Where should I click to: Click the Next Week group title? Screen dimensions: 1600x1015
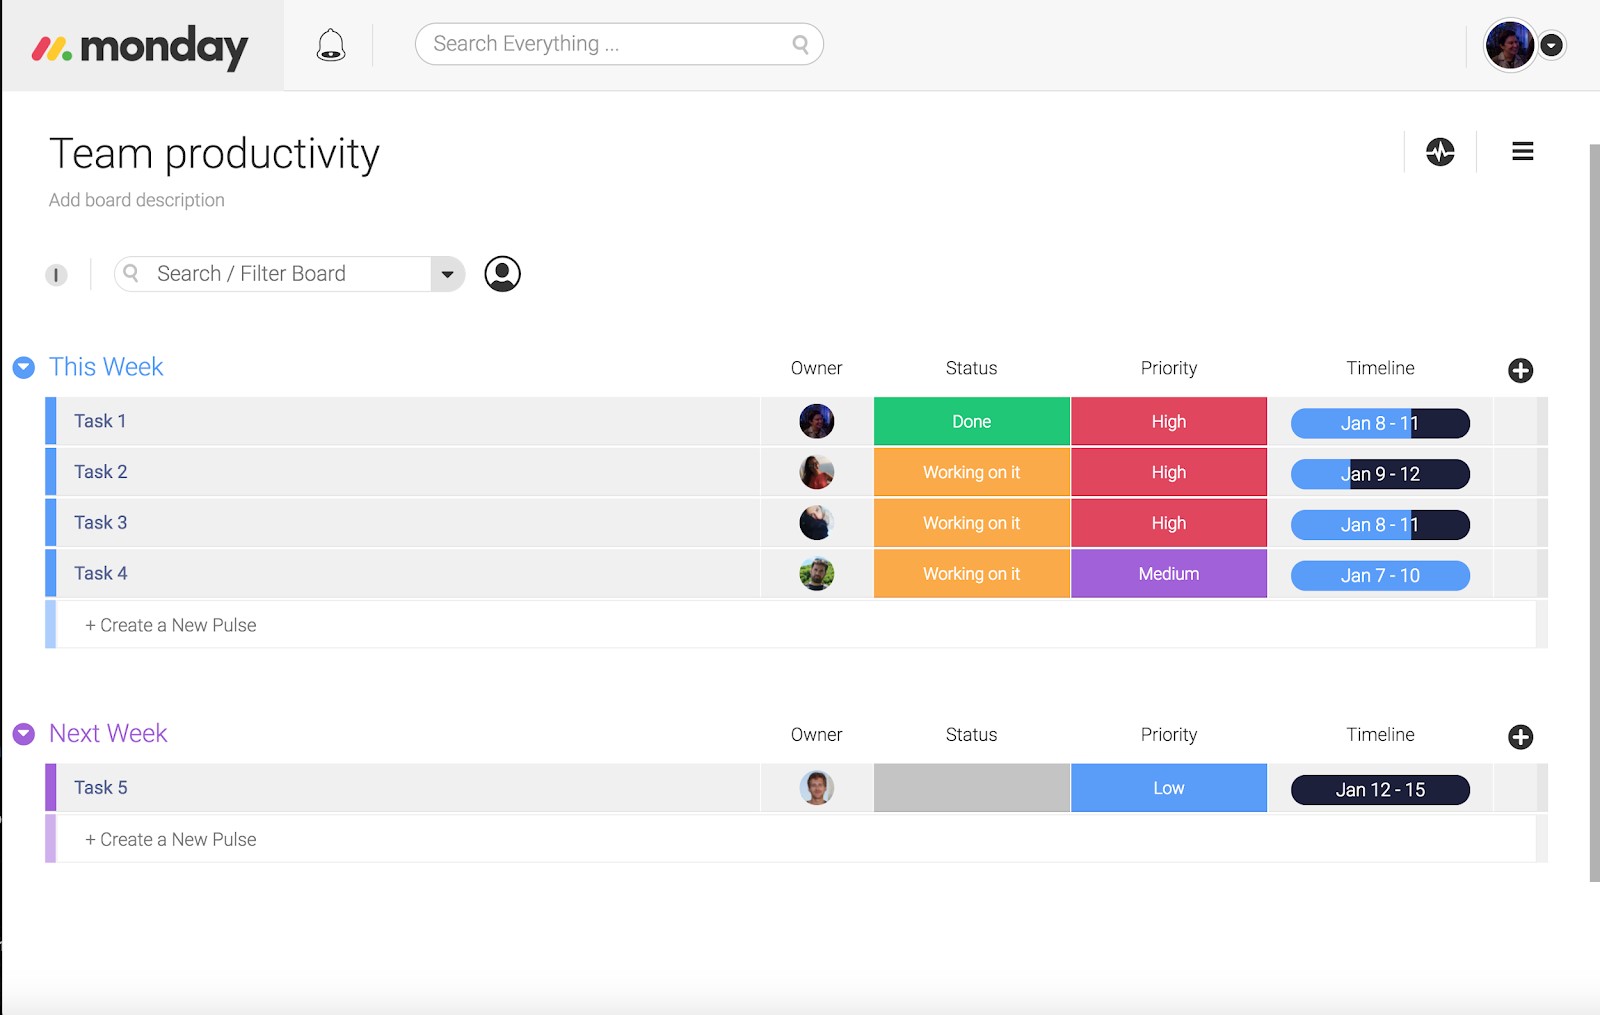108,734
